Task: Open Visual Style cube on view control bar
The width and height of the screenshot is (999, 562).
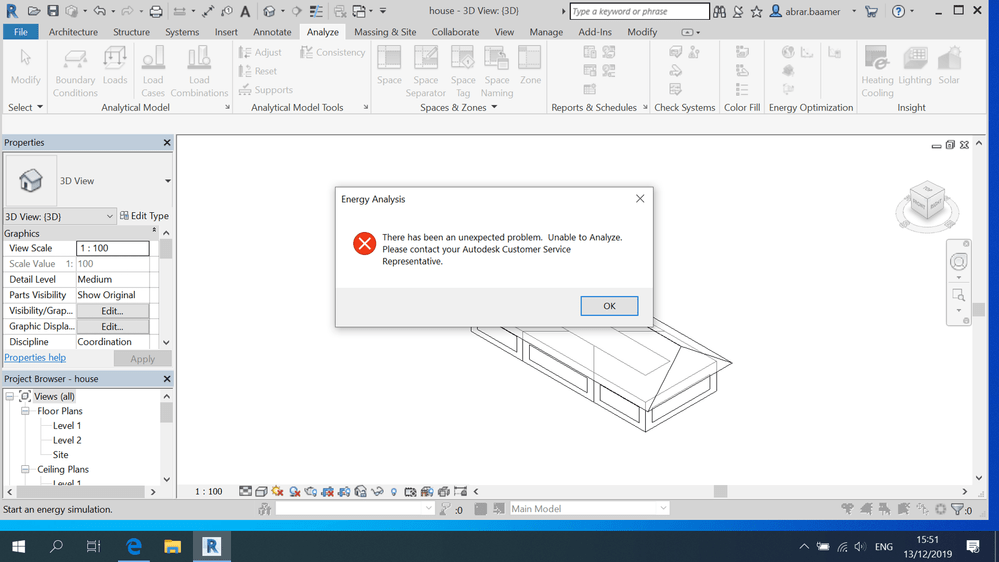Action: coord(261,491)
